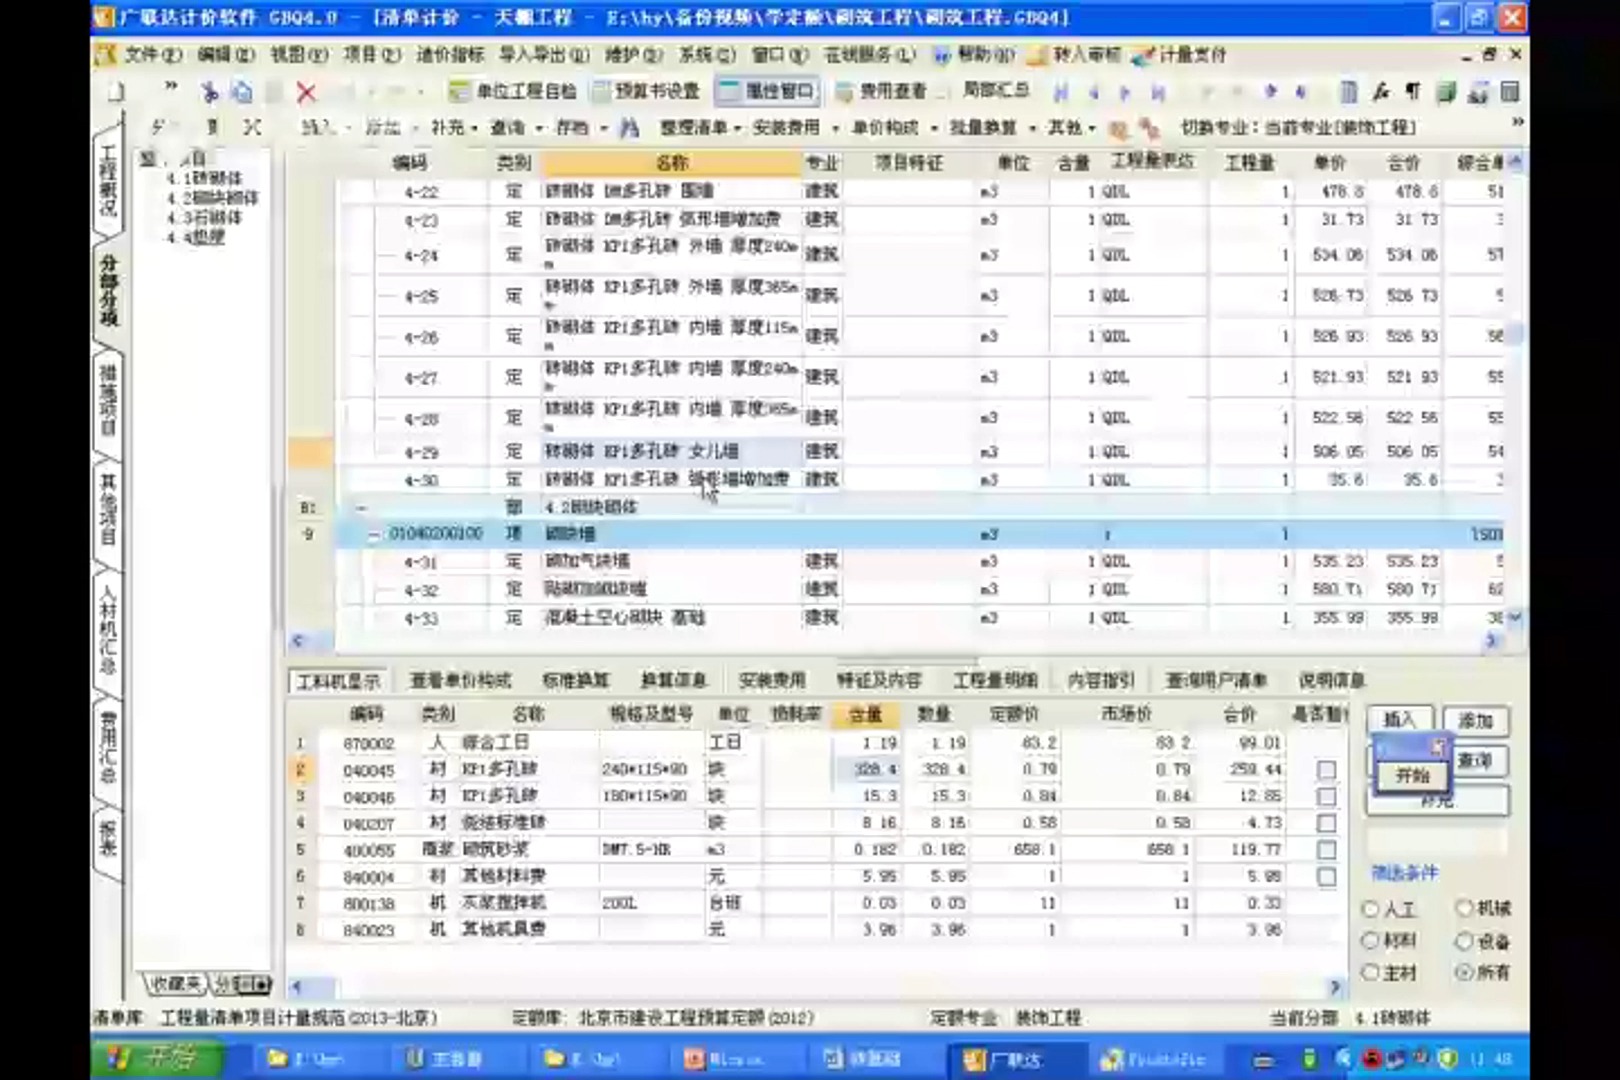The width and height of the screenshot is (1620, 1080).
Task: Switch to 工程量明细 tab
Action: point(995,681)
